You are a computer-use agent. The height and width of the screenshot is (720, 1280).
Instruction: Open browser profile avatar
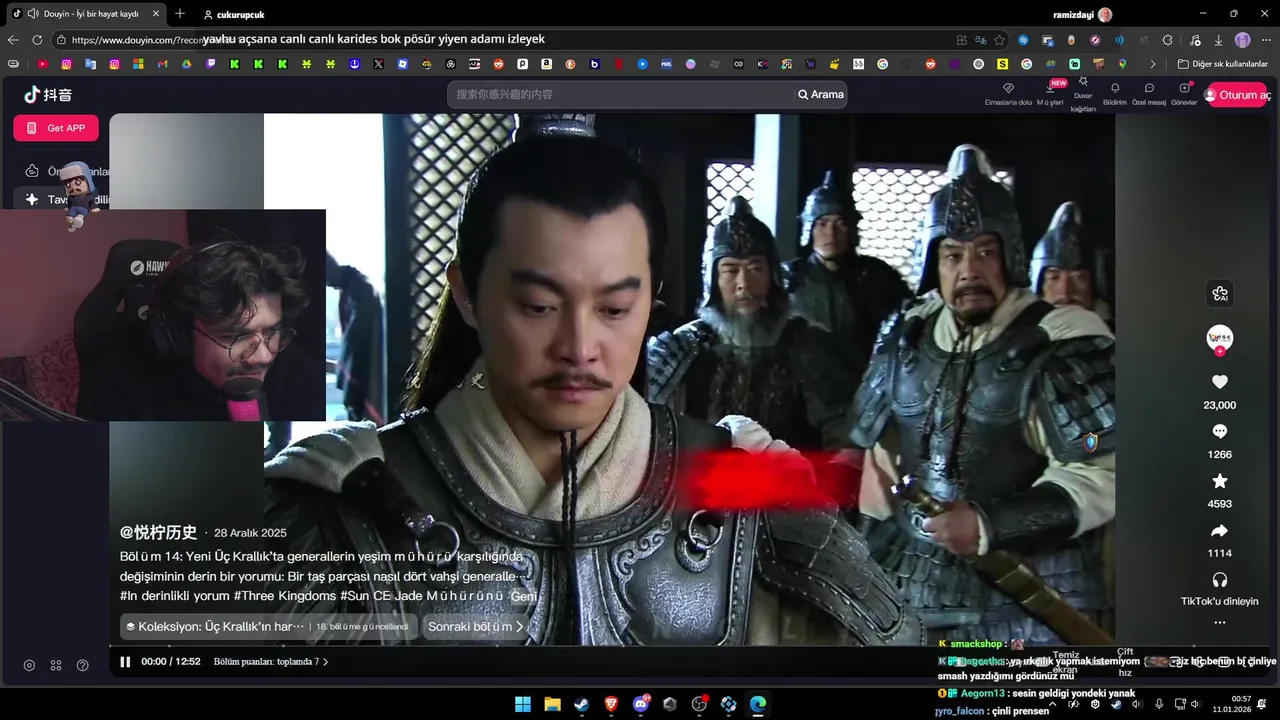coord(1242,40)
